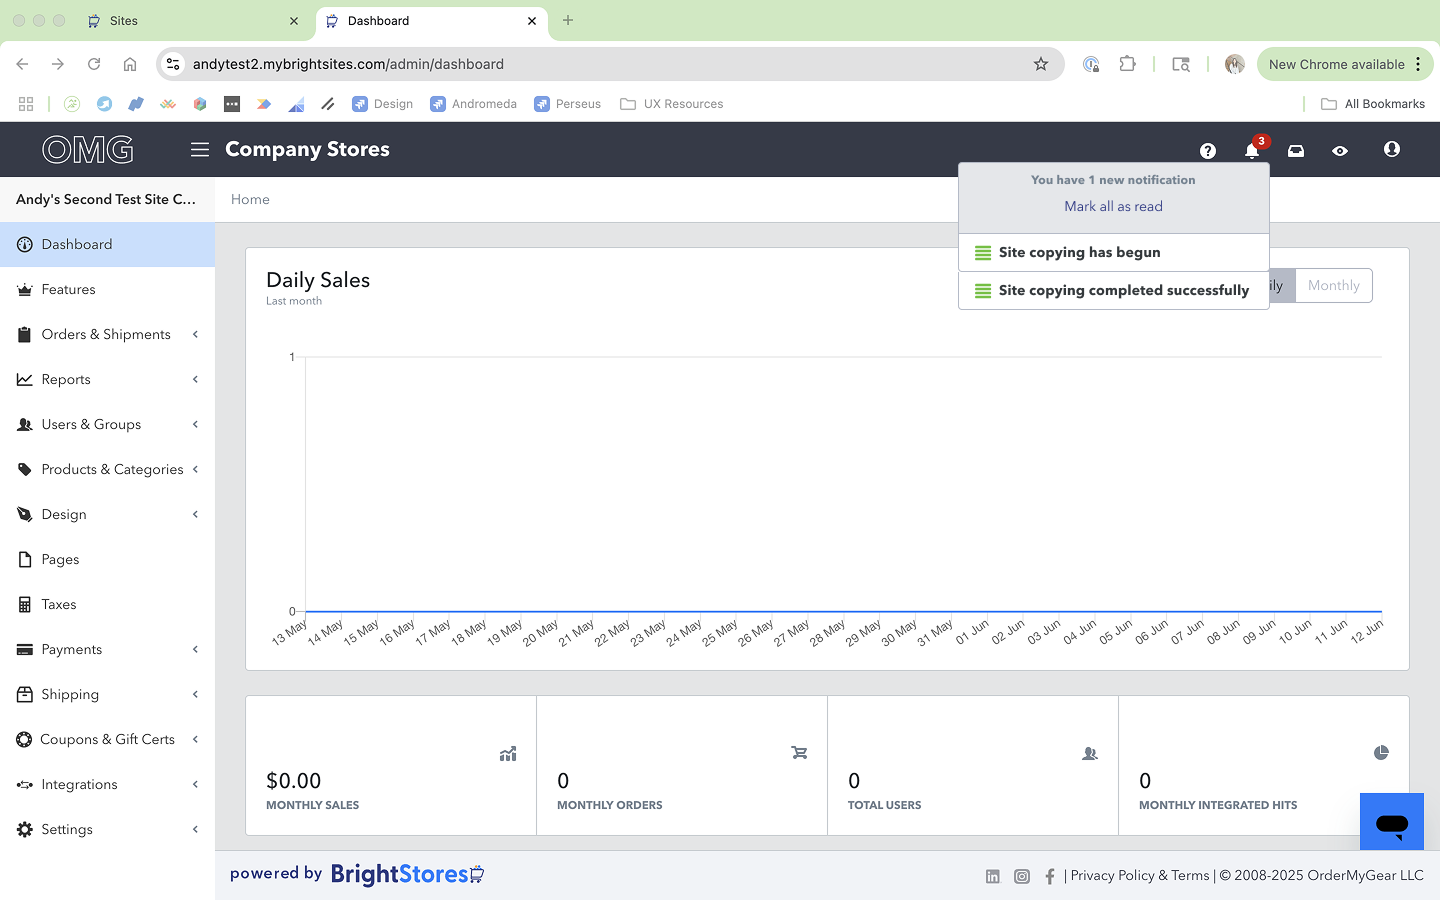Expand Orders & Shipments menu
This screenshot has height=900, width=1440.
pos(107,334)
